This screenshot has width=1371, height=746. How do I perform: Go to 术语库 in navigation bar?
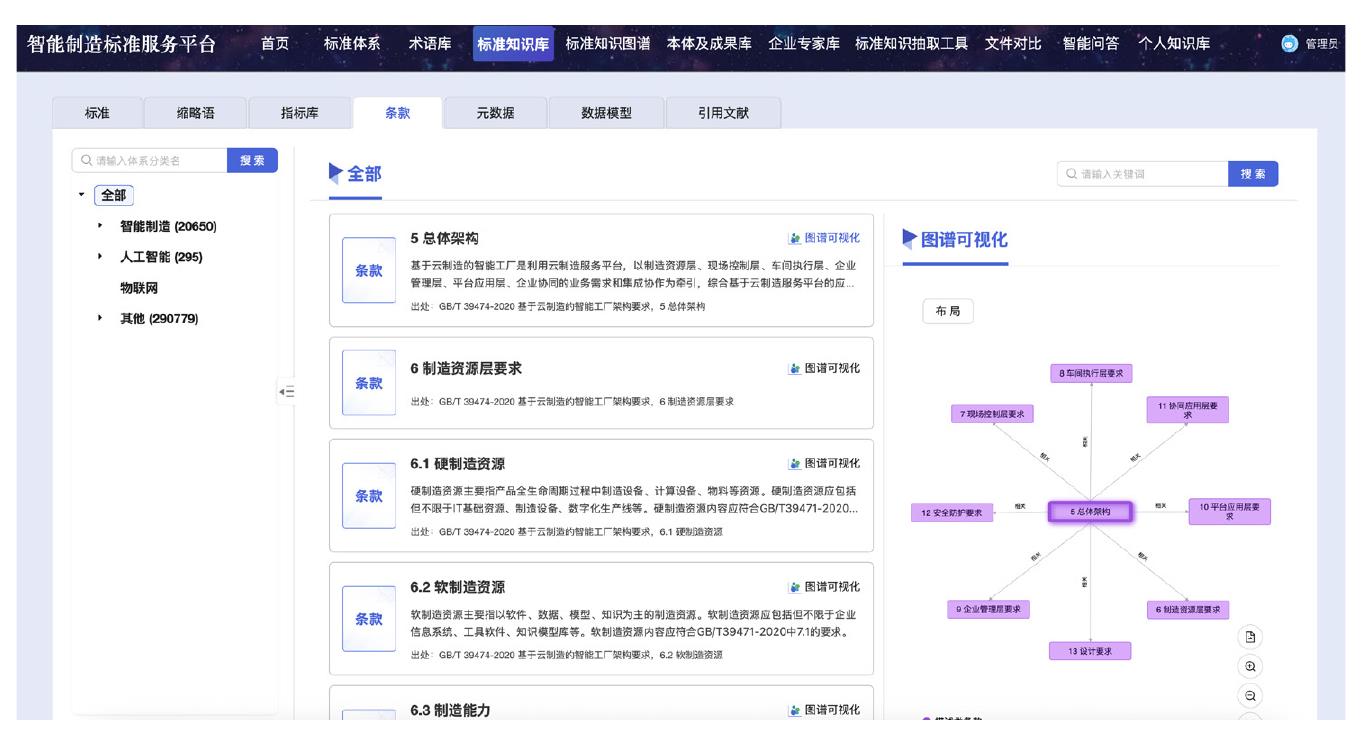pyautogui.click(x=429, y=44)
